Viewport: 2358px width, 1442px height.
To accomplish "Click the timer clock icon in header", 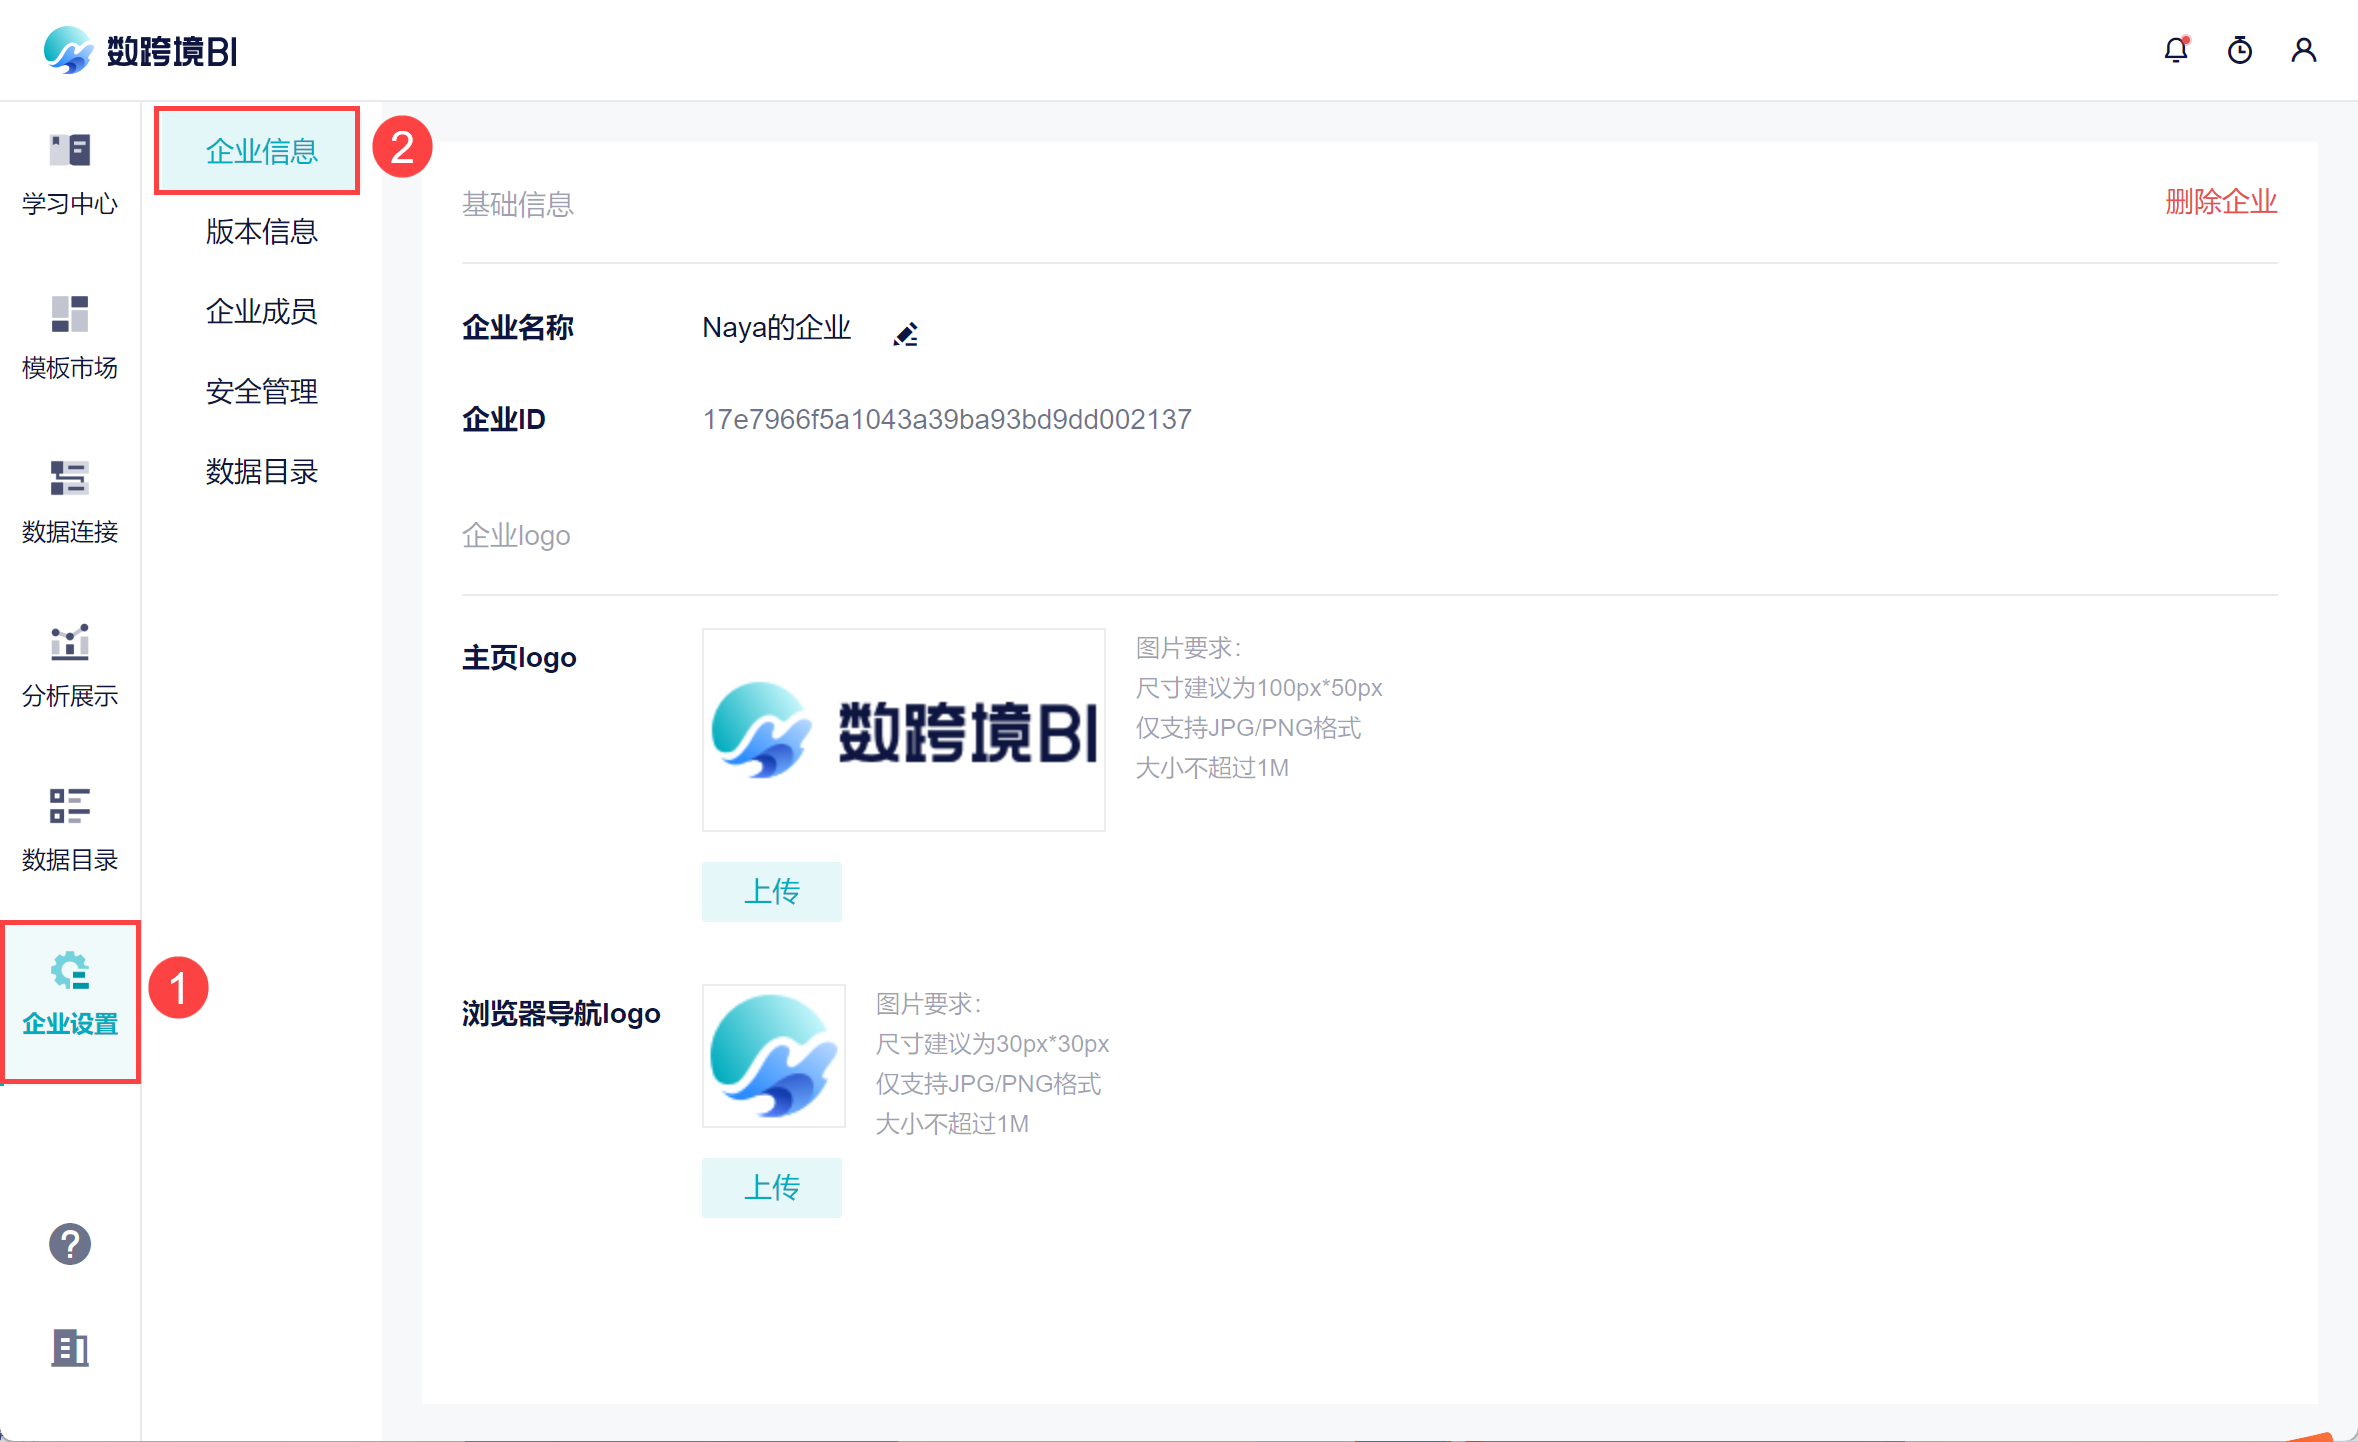I will pyautogui.click(x=2240, y=50).
